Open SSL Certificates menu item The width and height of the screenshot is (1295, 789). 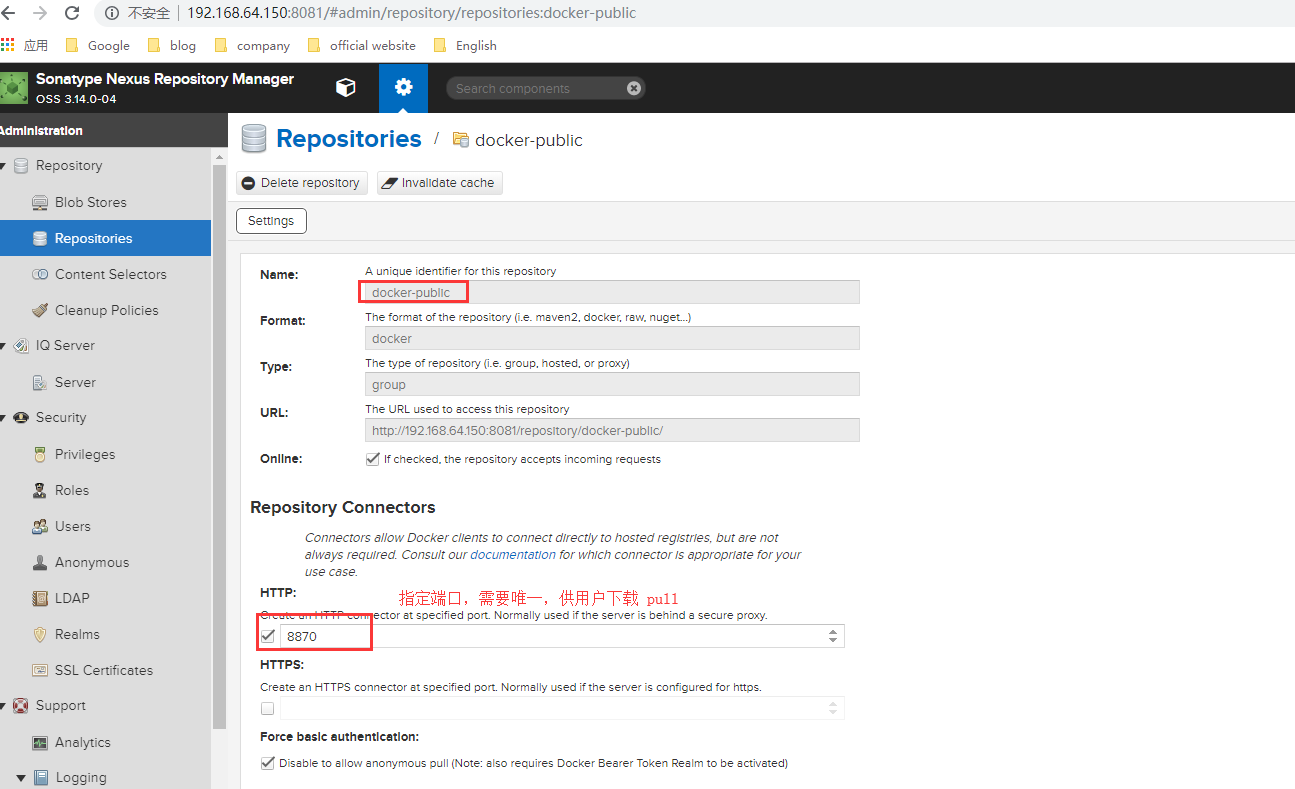(105, 670)
